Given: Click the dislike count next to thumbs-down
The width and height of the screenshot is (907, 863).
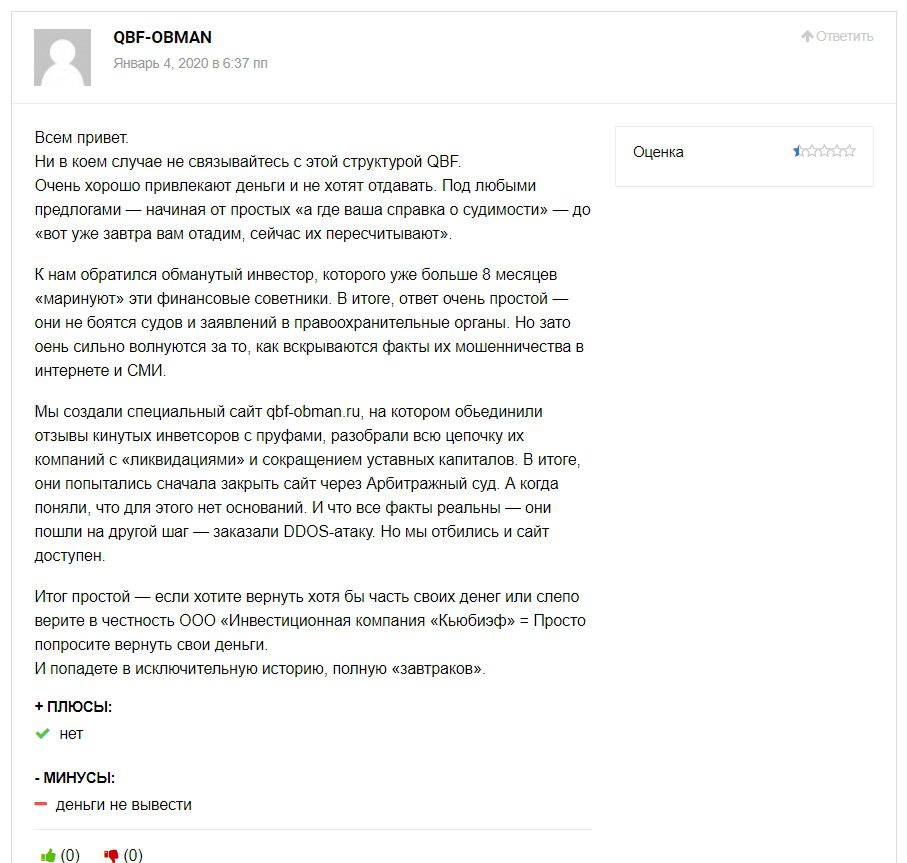Looking at the screenshot, I should 133,855.
